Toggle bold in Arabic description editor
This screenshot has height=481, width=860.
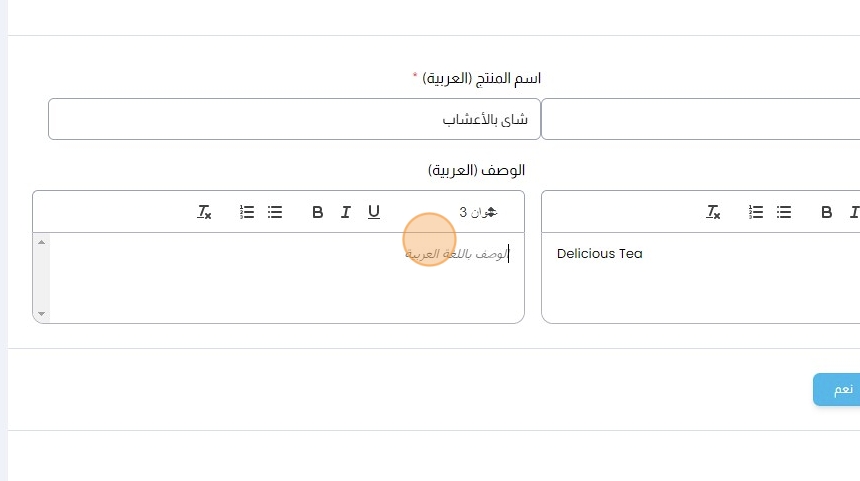point(318,212)
